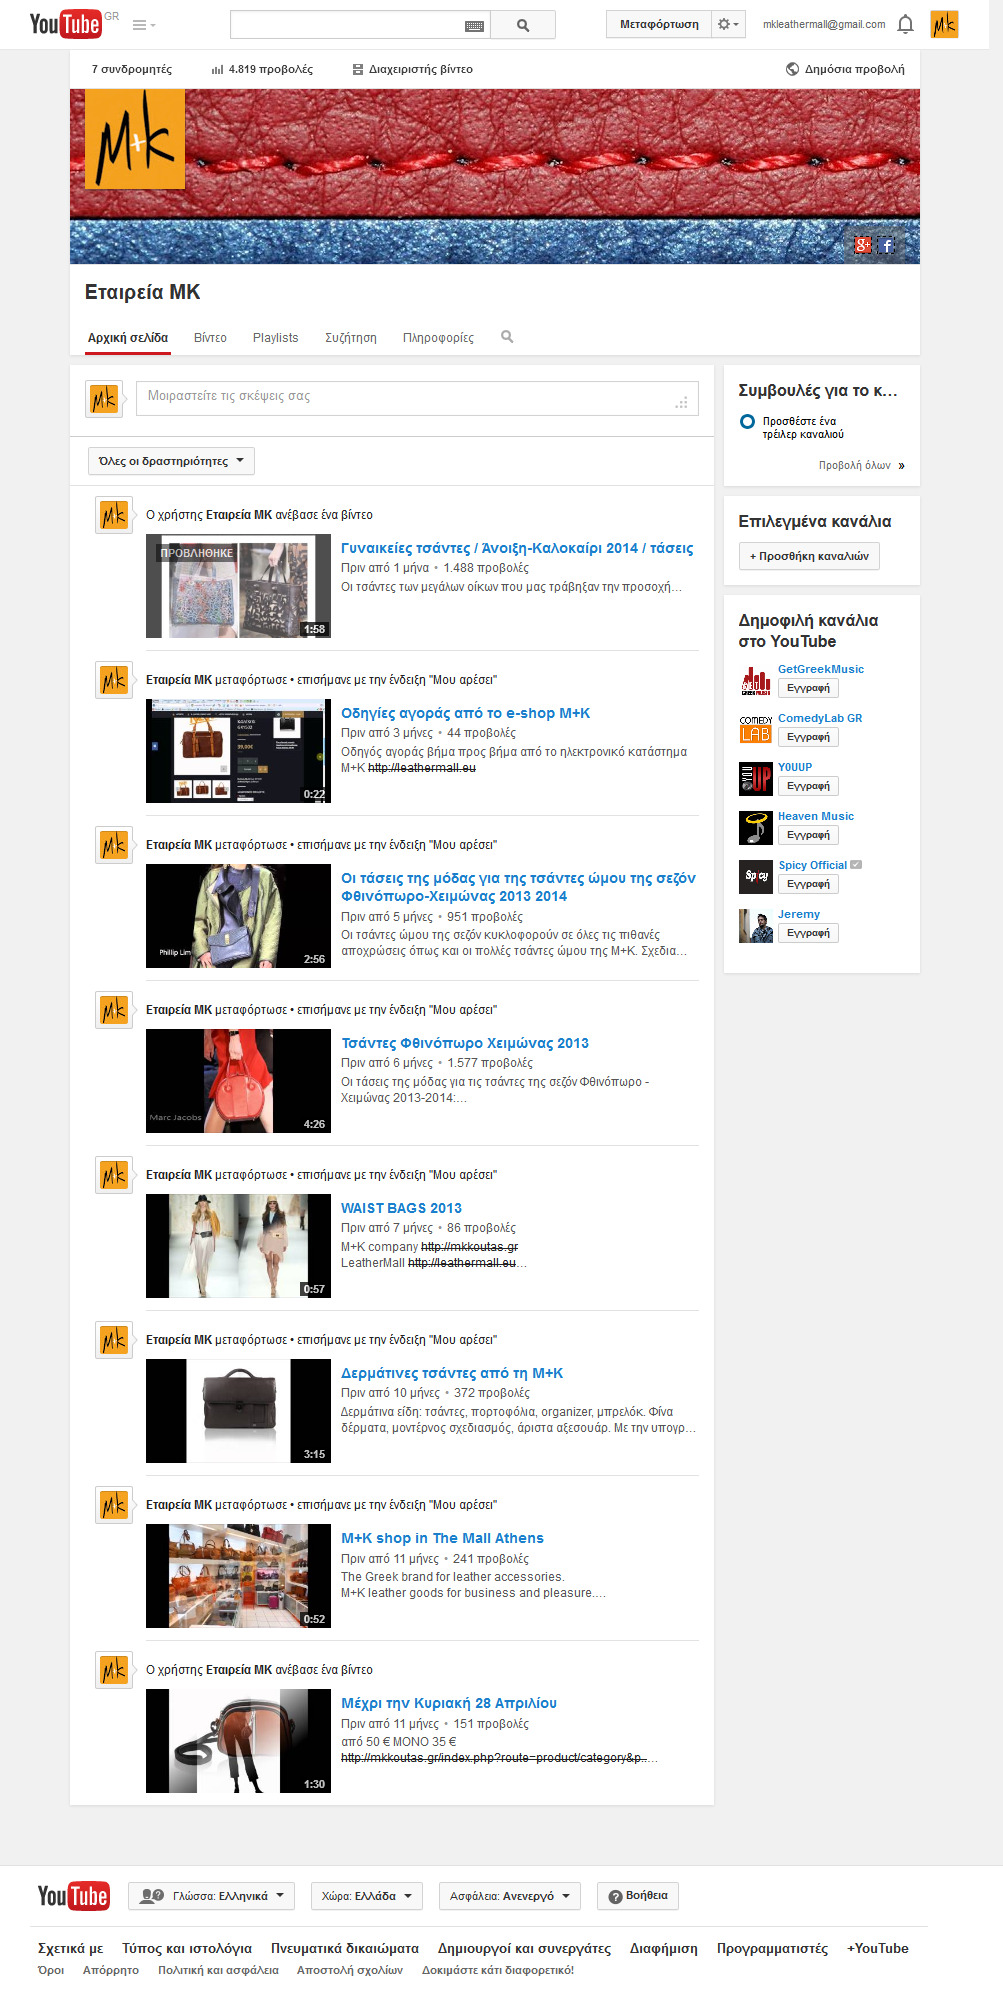
Task: Expand the Όλες οι δραστηριότητες filter dropdown
Action: pyautogui.click(x=171, y=461)
